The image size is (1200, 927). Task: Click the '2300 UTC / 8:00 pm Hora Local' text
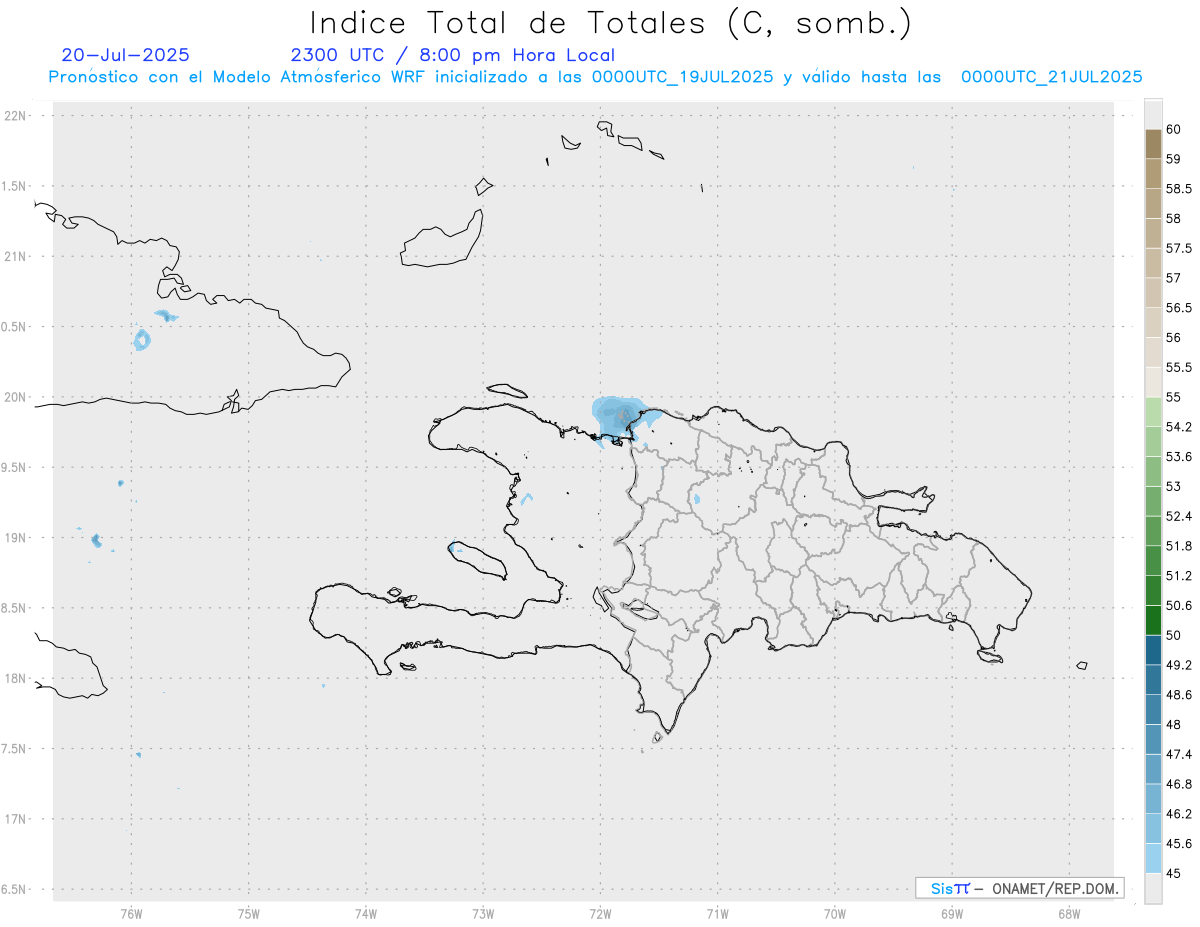[x=452, y=56]
